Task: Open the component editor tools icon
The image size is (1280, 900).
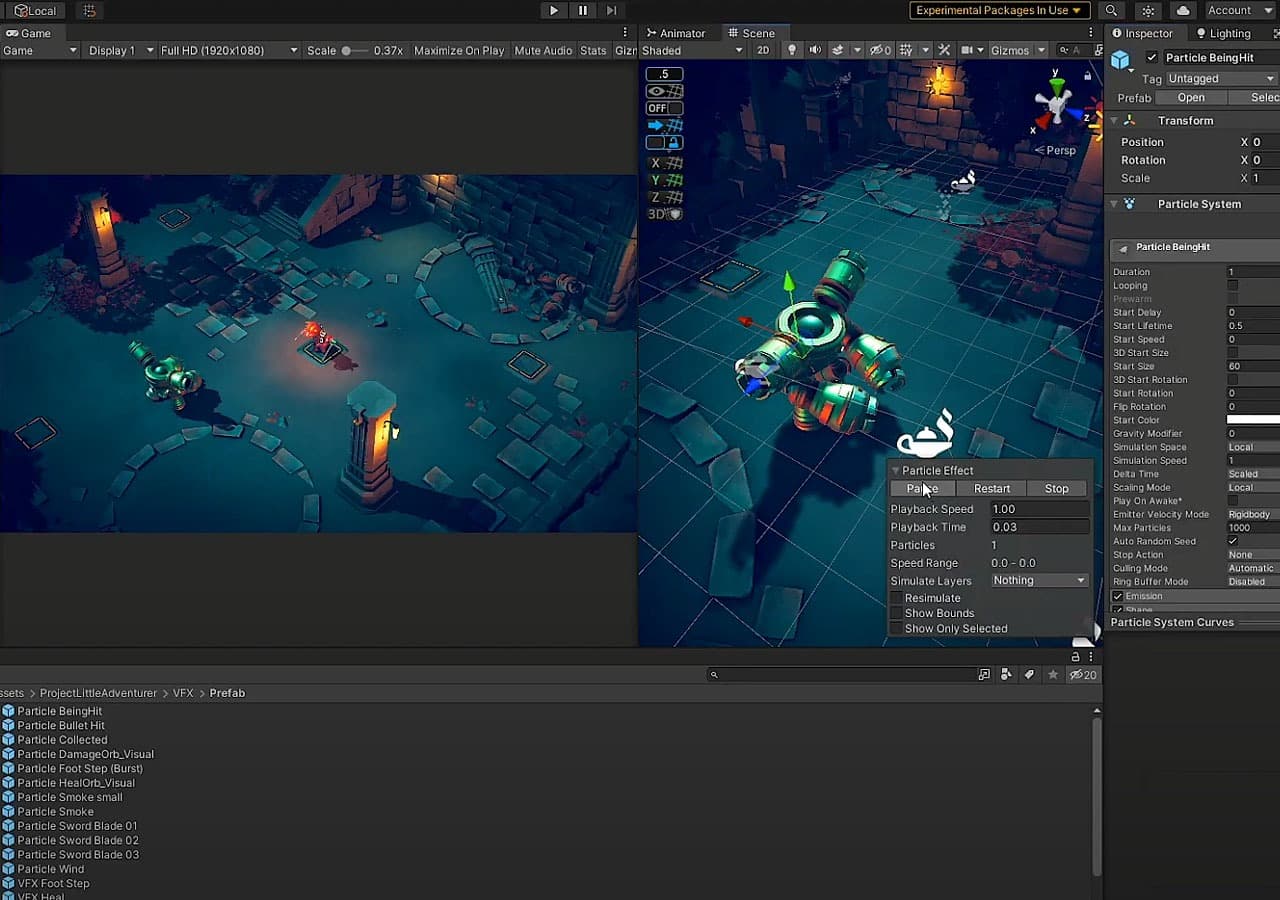Action: pos(943,50)
